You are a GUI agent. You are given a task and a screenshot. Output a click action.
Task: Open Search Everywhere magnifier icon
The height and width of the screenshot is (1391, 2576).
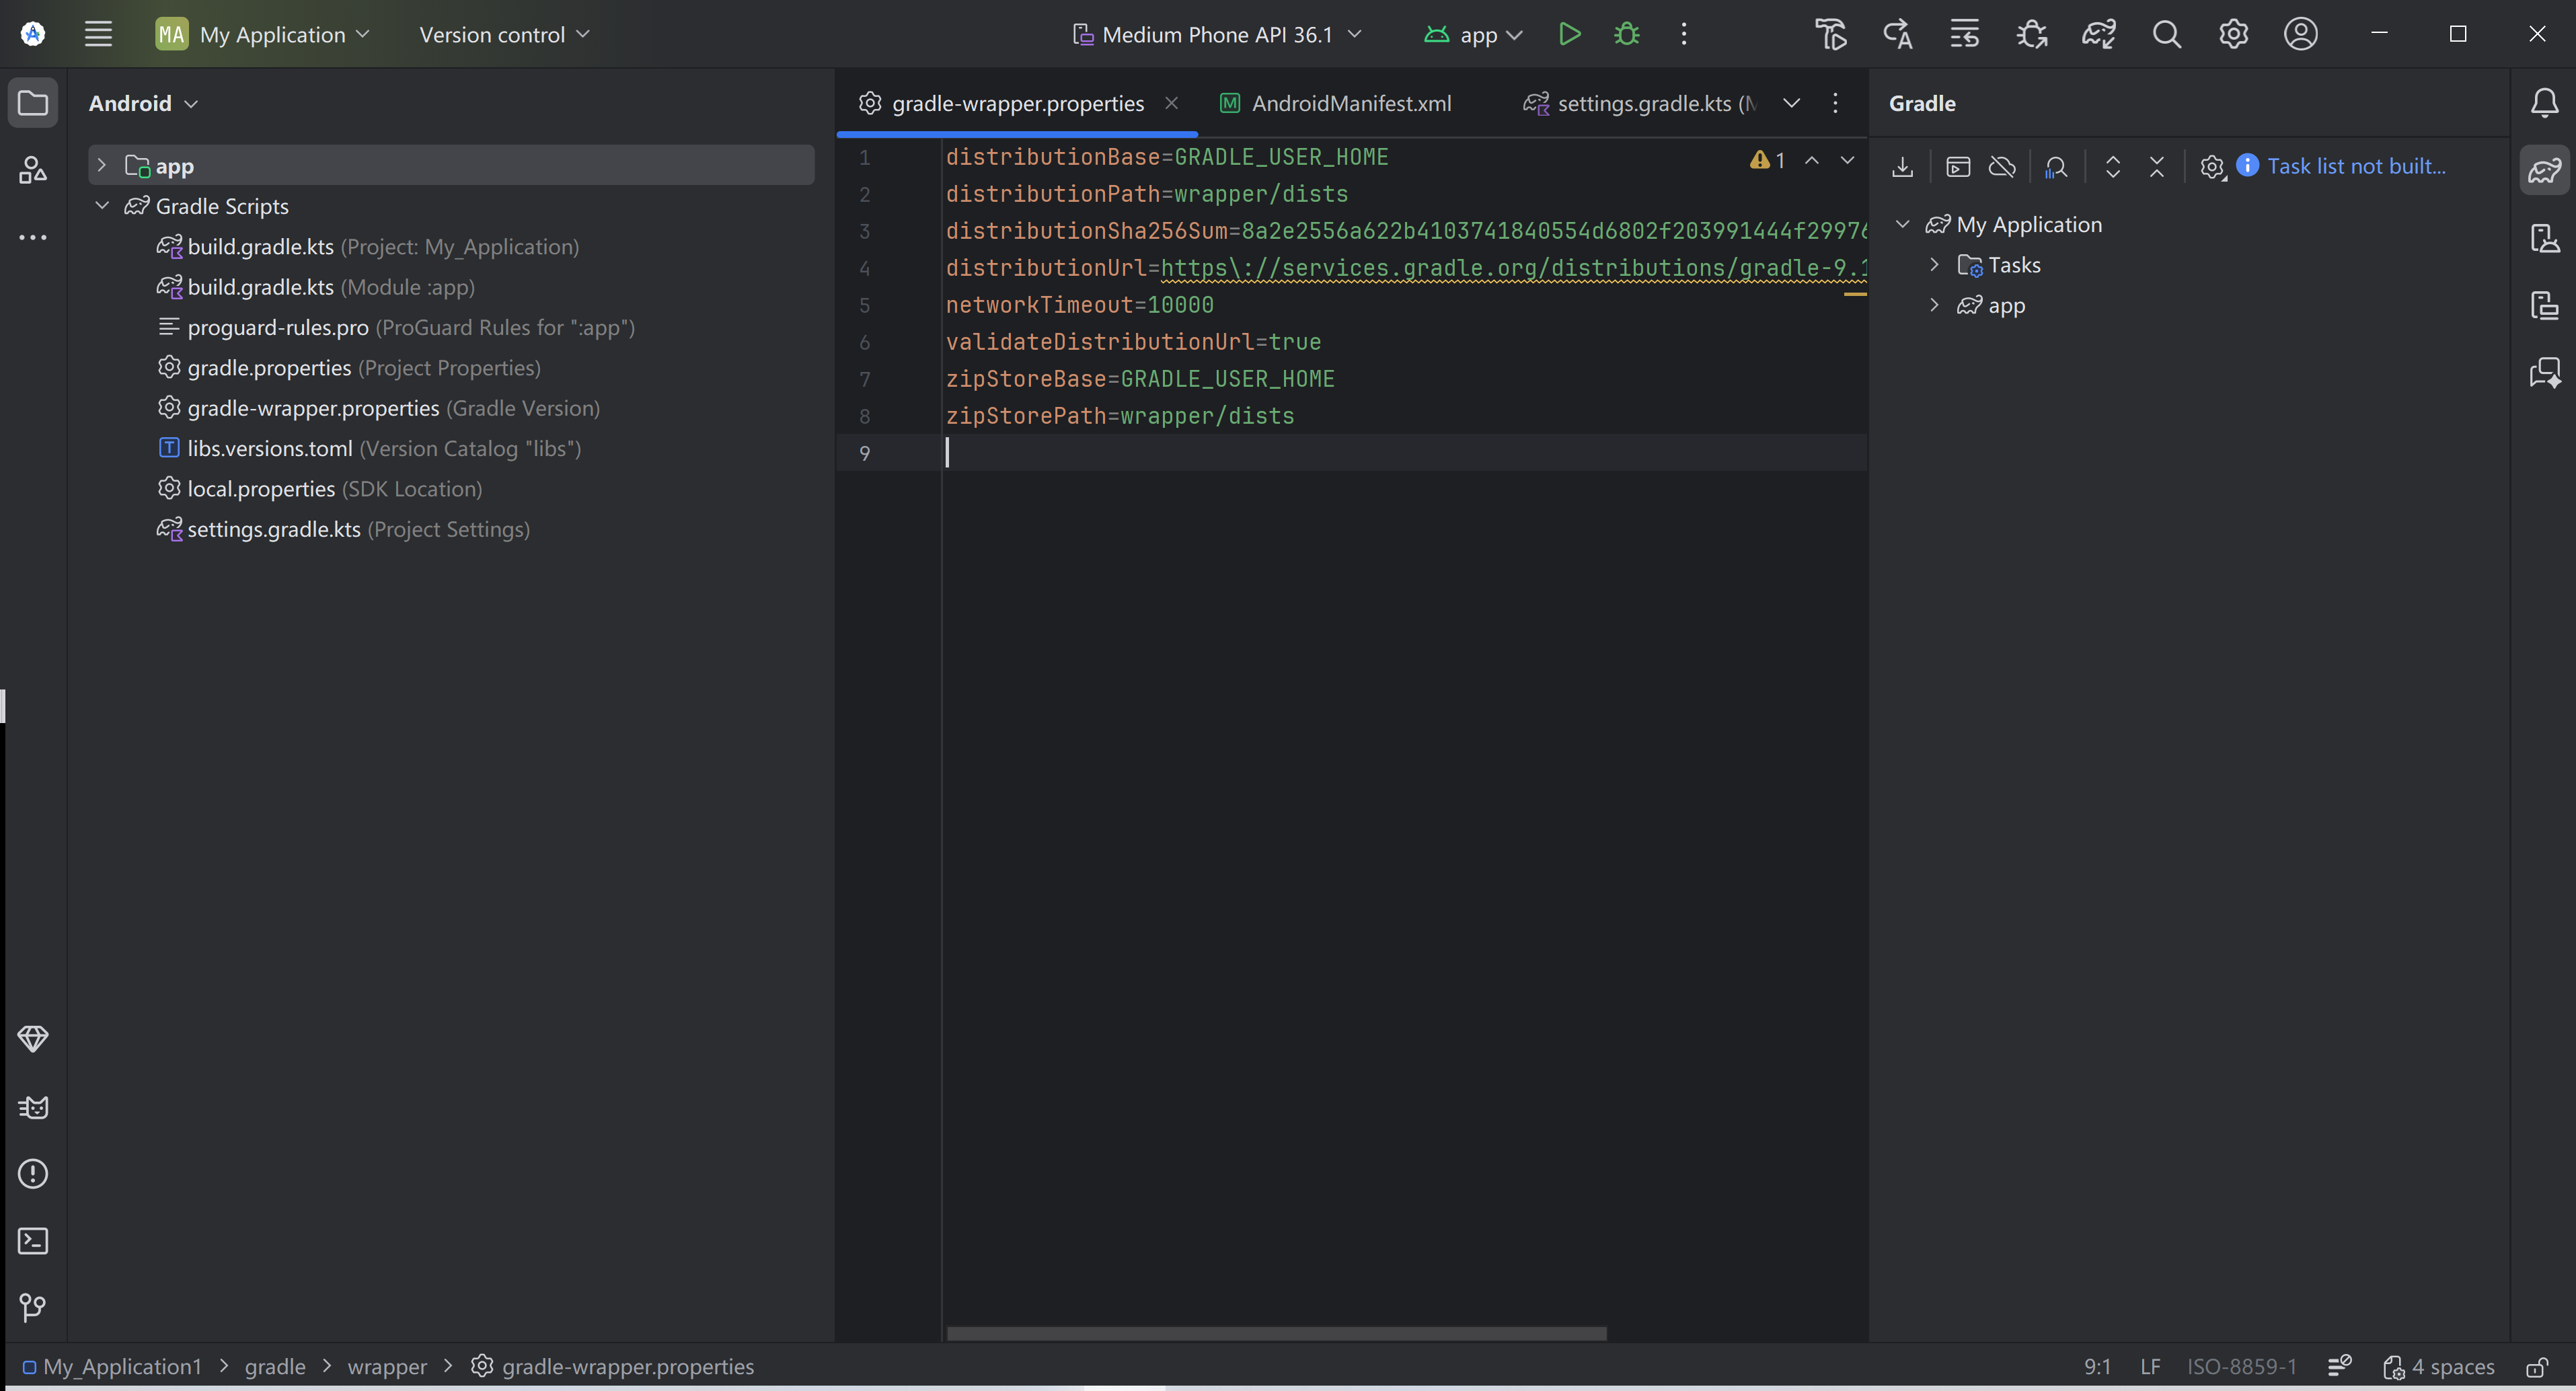(2166, 34)
